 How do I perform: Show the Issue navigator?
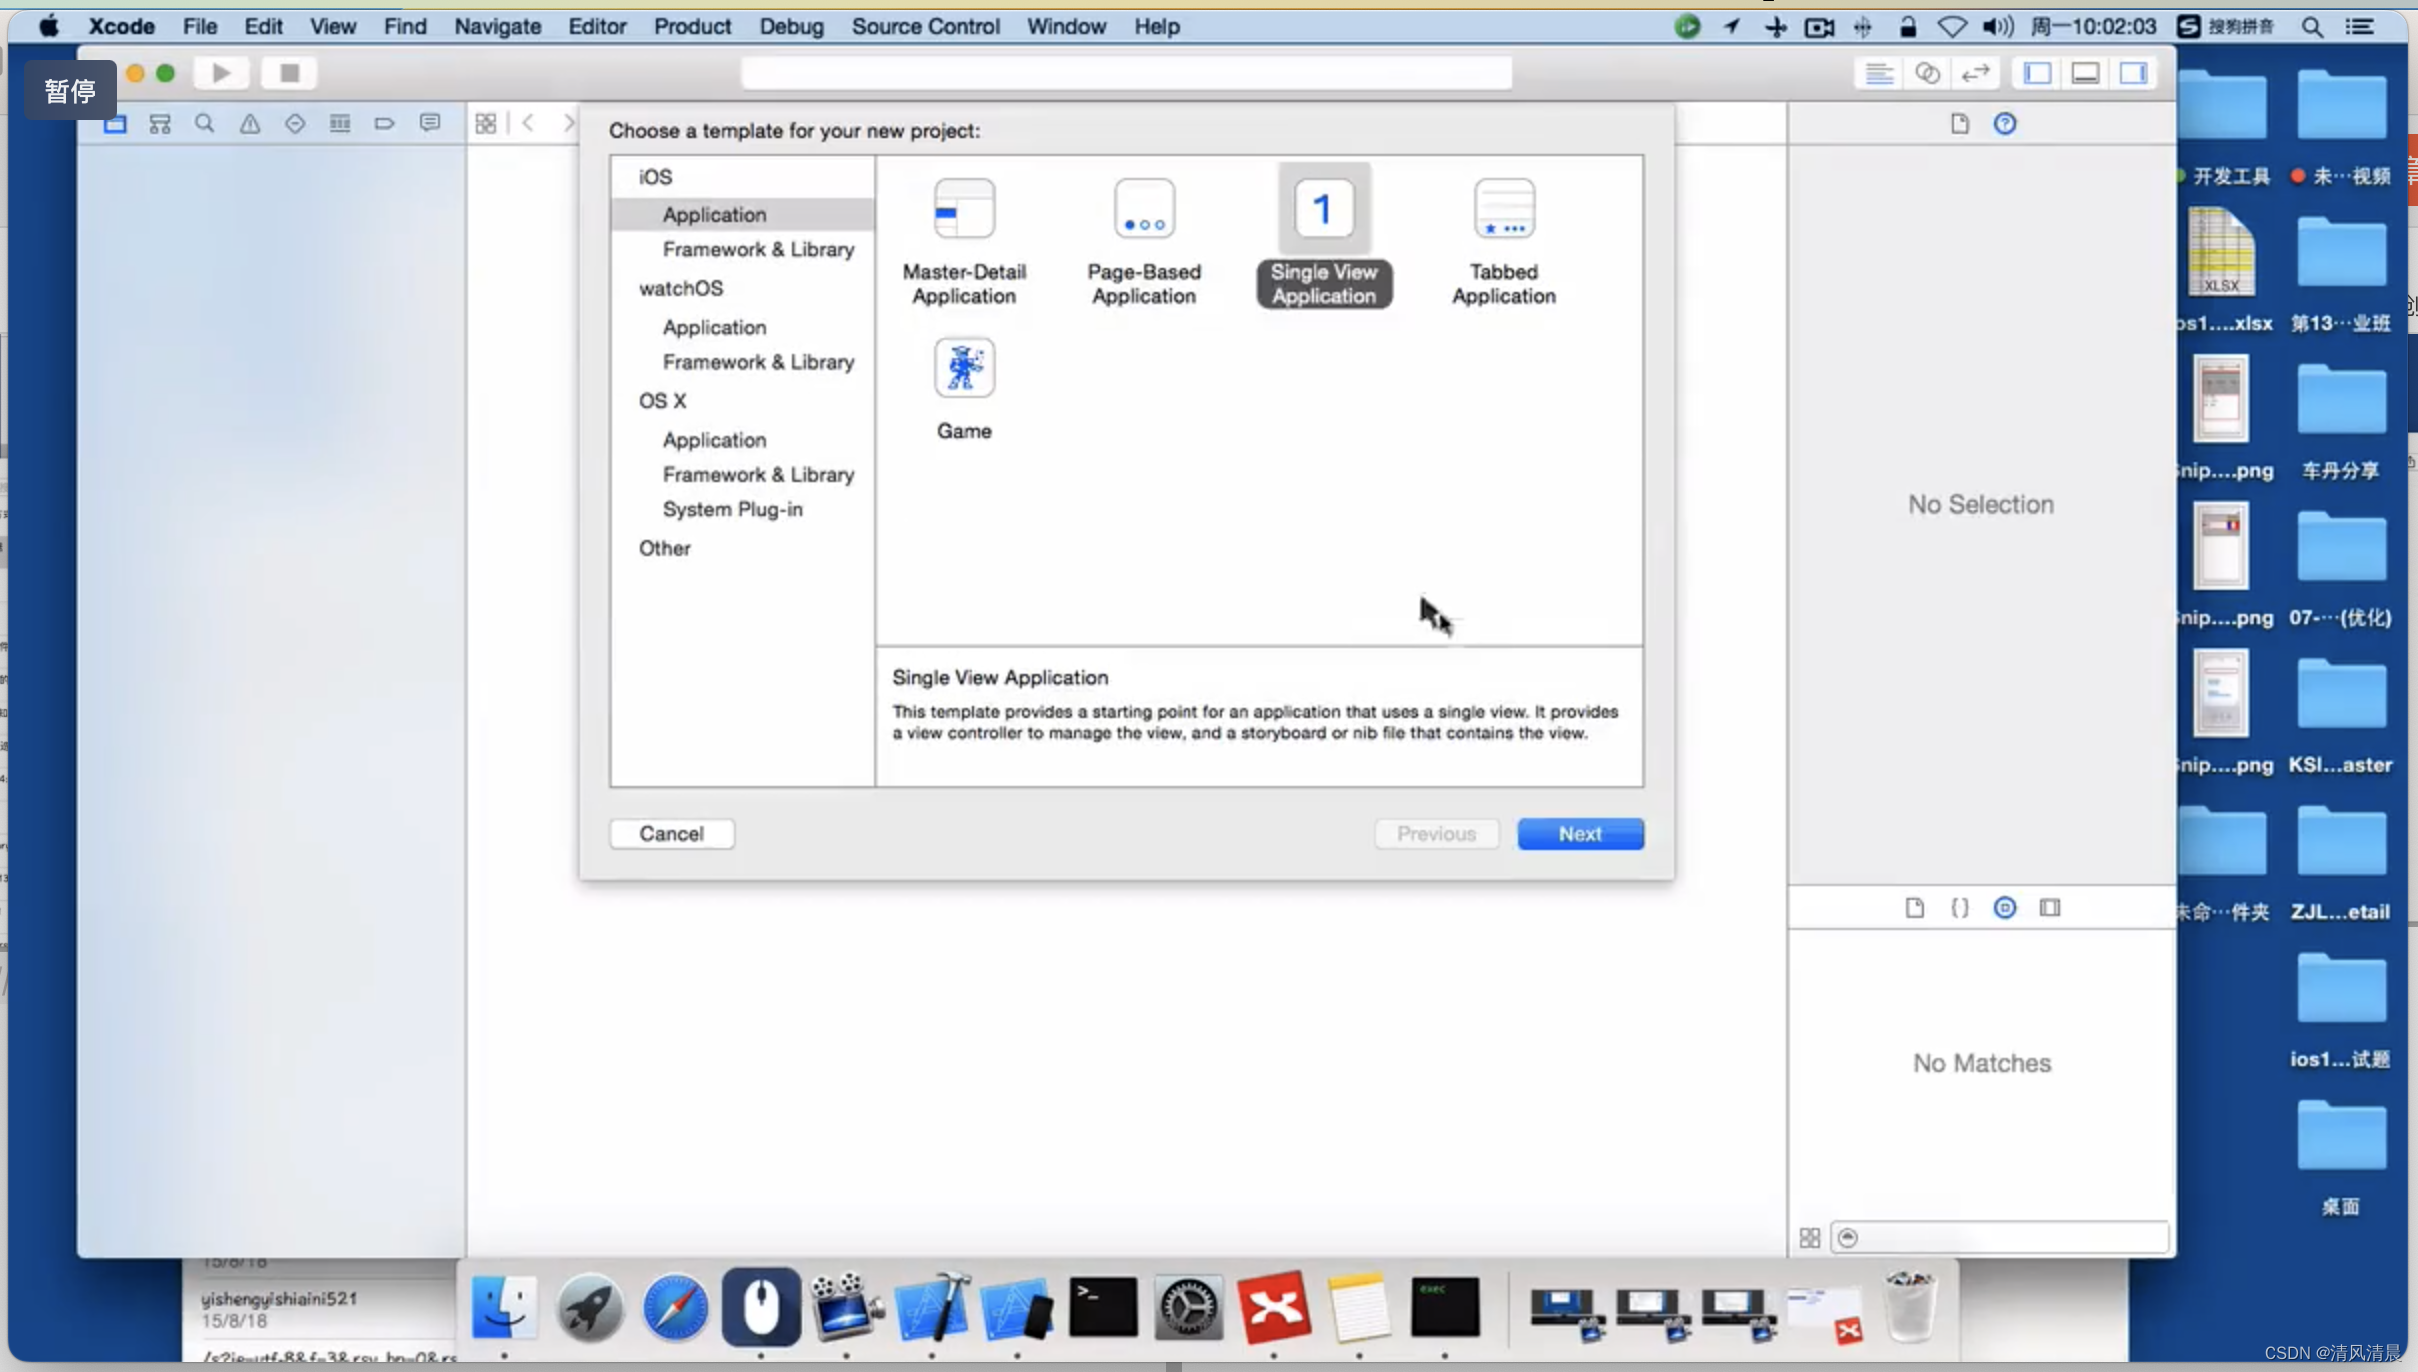pyautogui.click(x=250, y=123)
